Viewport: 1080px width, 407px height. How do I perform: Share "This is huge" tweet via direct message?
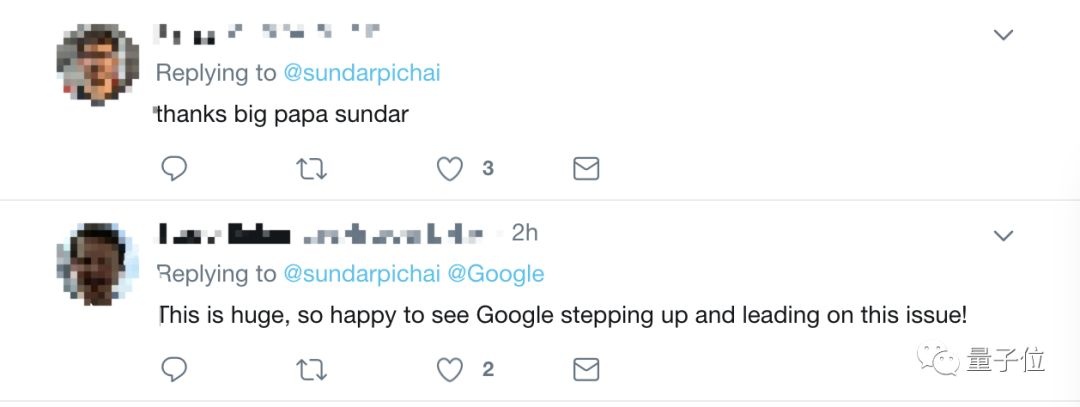[x=586, y=370]
